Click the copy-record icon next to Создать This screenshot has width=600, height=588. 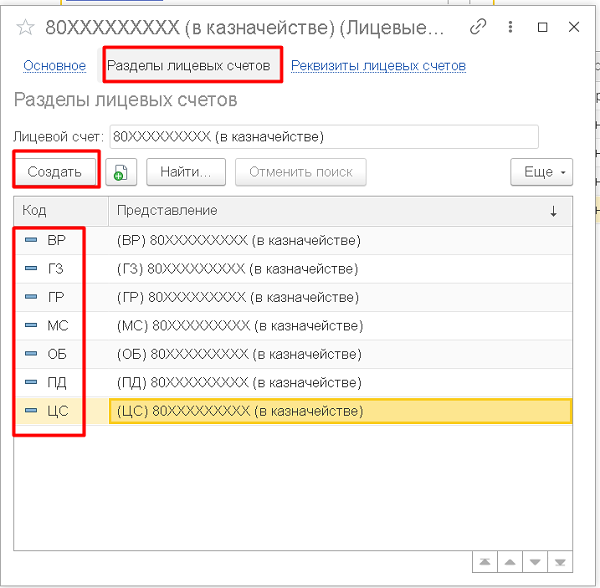click(120, 172)
